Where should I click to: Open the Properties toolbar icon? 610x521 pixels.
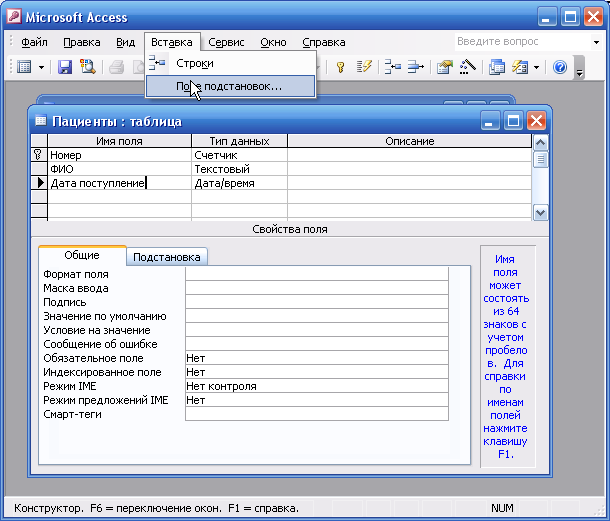pyautogui.click(x=445, y=67)
